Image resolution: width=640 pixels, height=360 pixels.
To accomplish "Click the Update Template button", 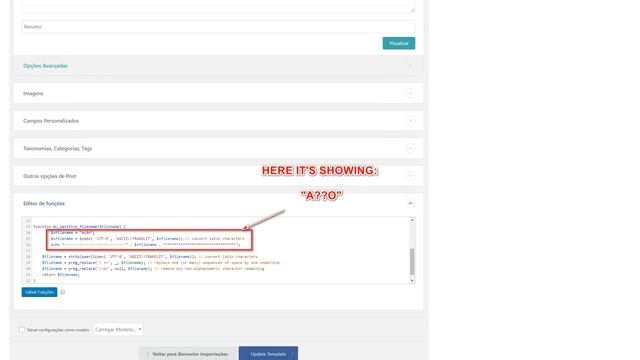I will 268,354.
